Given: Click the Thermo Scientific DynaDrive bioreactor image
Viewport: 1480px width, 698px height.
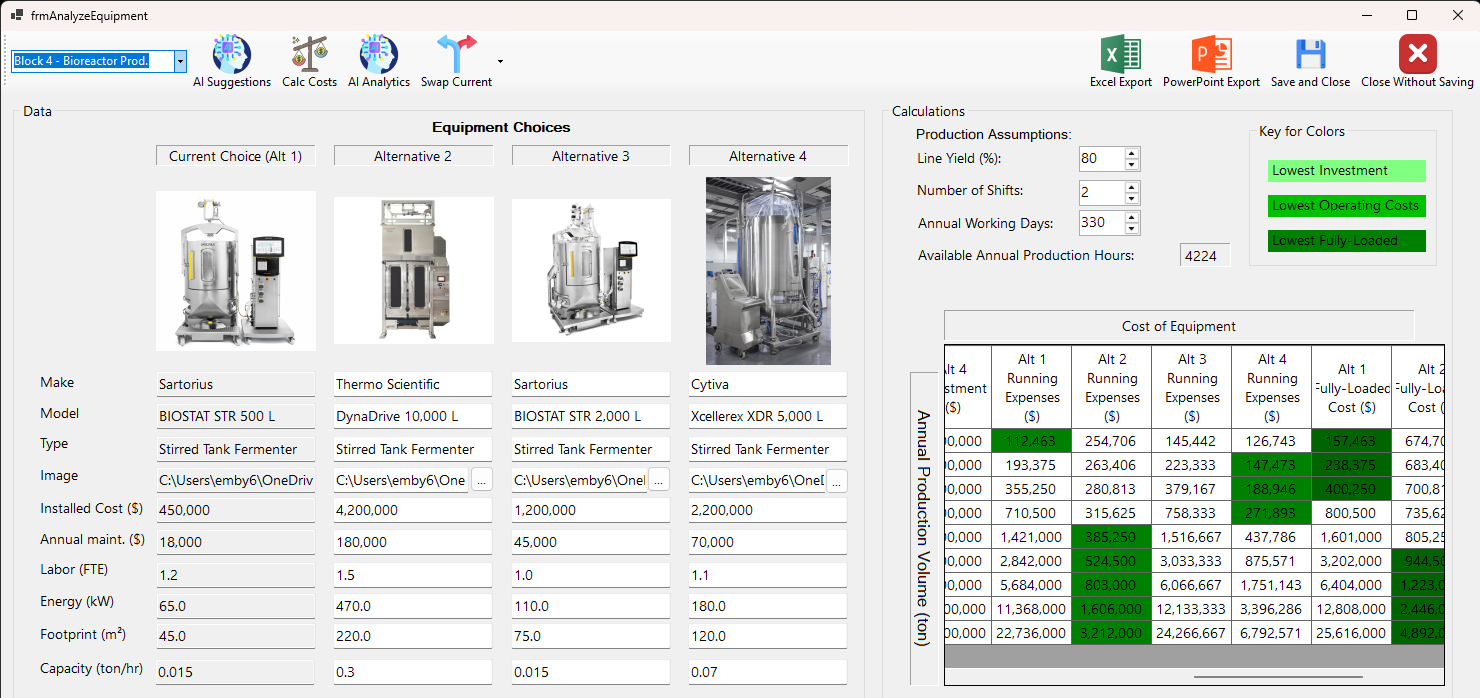Looking at the screenshot, I should [x=414, y=271].
